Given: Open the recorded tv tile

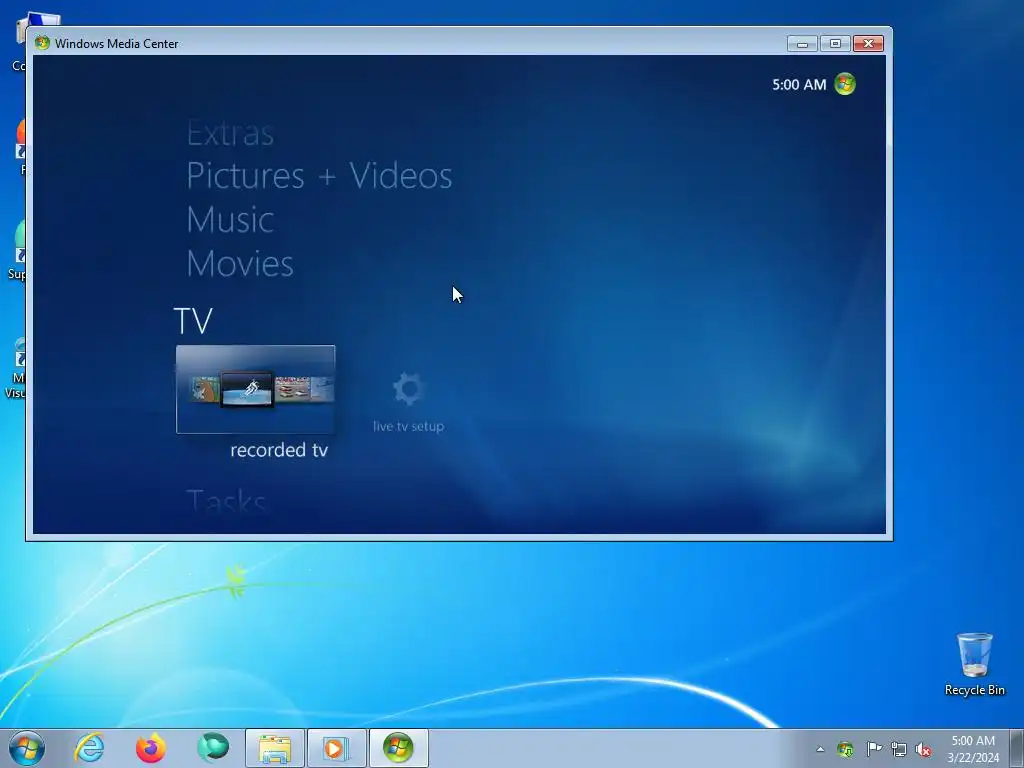Looking at the screenshot, I should [255, 389].
